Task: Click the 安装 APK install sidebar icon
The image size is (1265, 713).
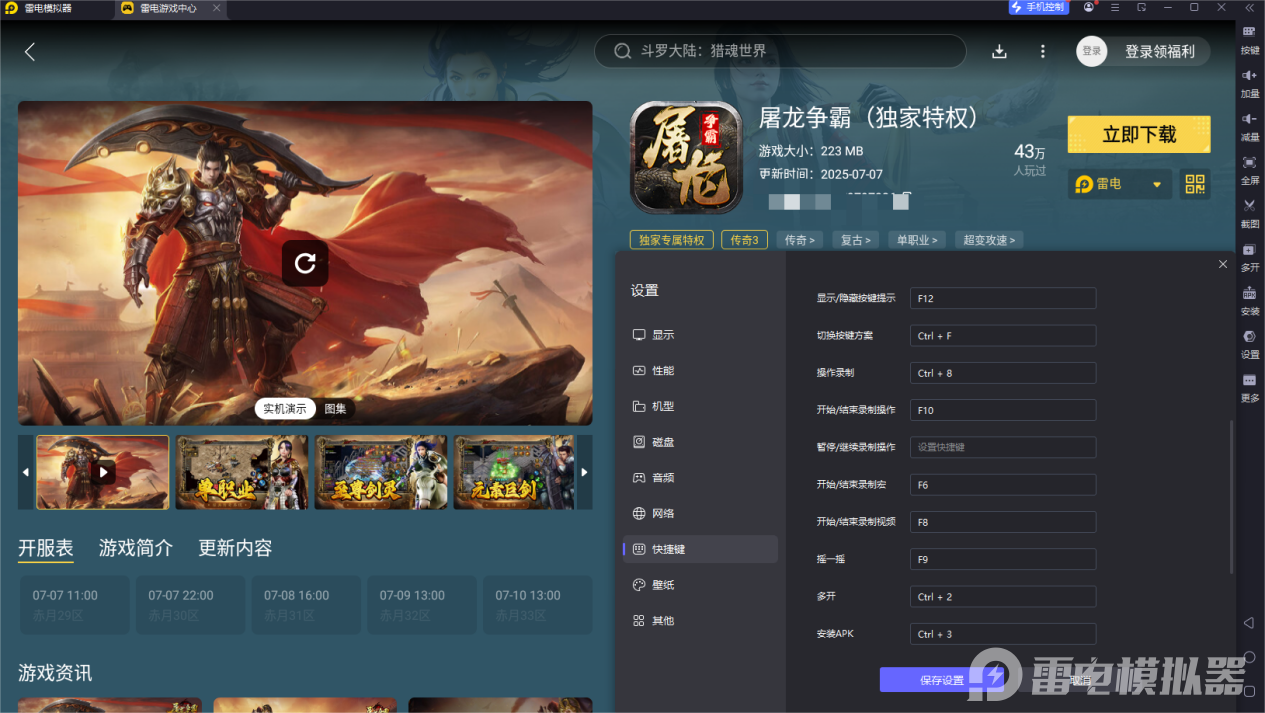Action: 1249,299
